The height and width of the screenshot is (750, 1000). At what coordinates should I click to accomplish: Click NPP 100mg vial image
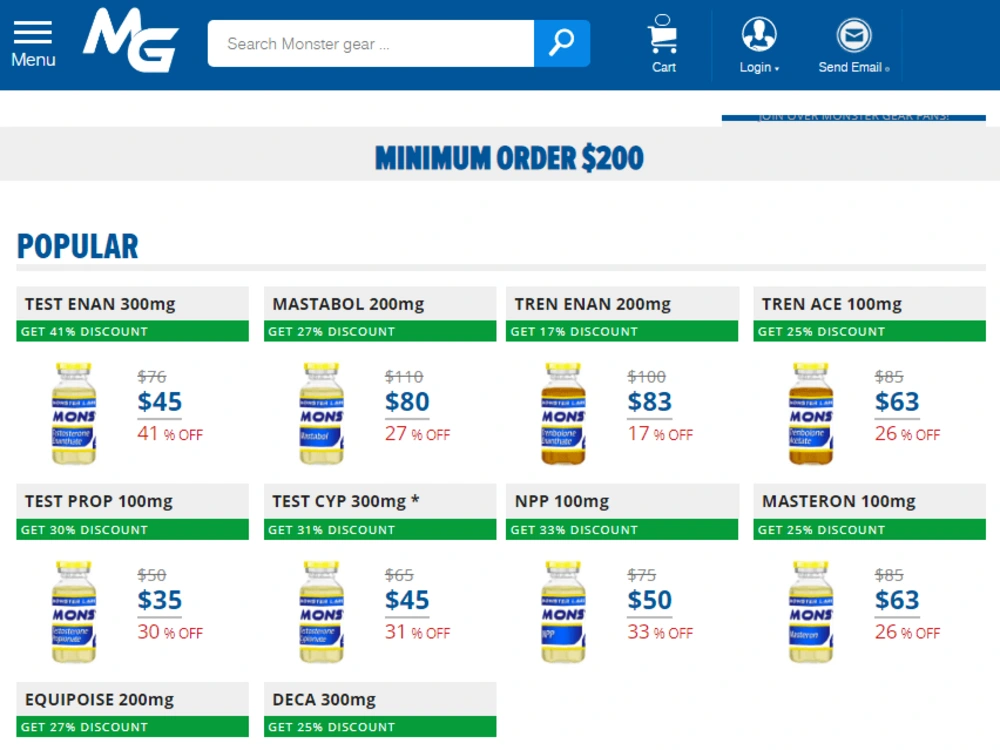(563, 612)
